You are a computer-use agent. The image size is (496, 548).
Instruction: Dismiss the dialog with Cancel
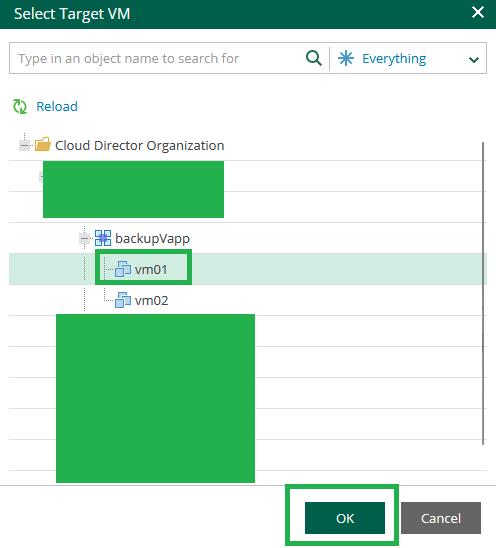click(441, 518)
